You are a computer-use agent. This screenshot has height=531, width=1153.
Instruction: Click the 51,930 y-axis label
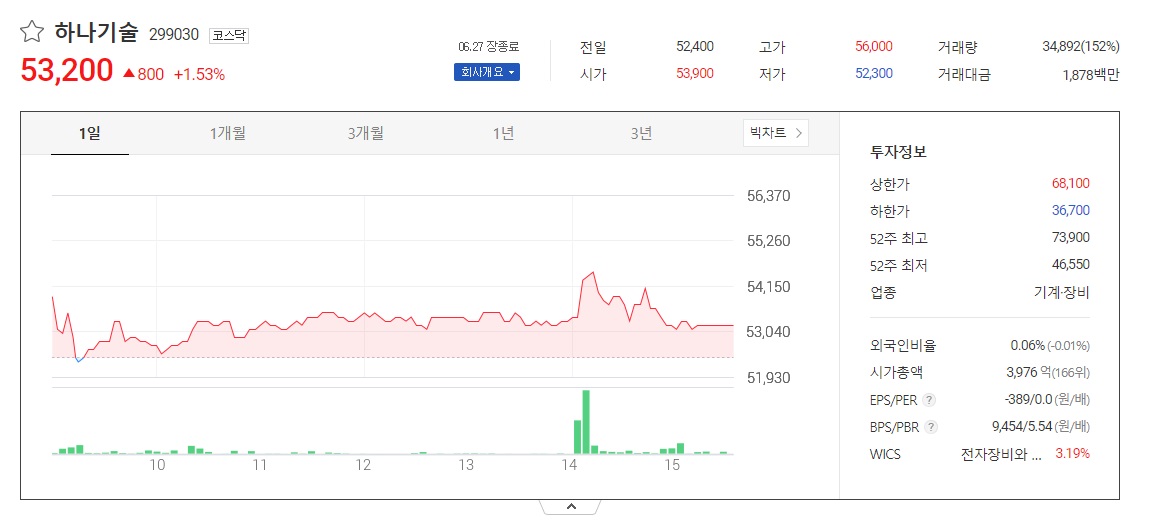(768, 378)
